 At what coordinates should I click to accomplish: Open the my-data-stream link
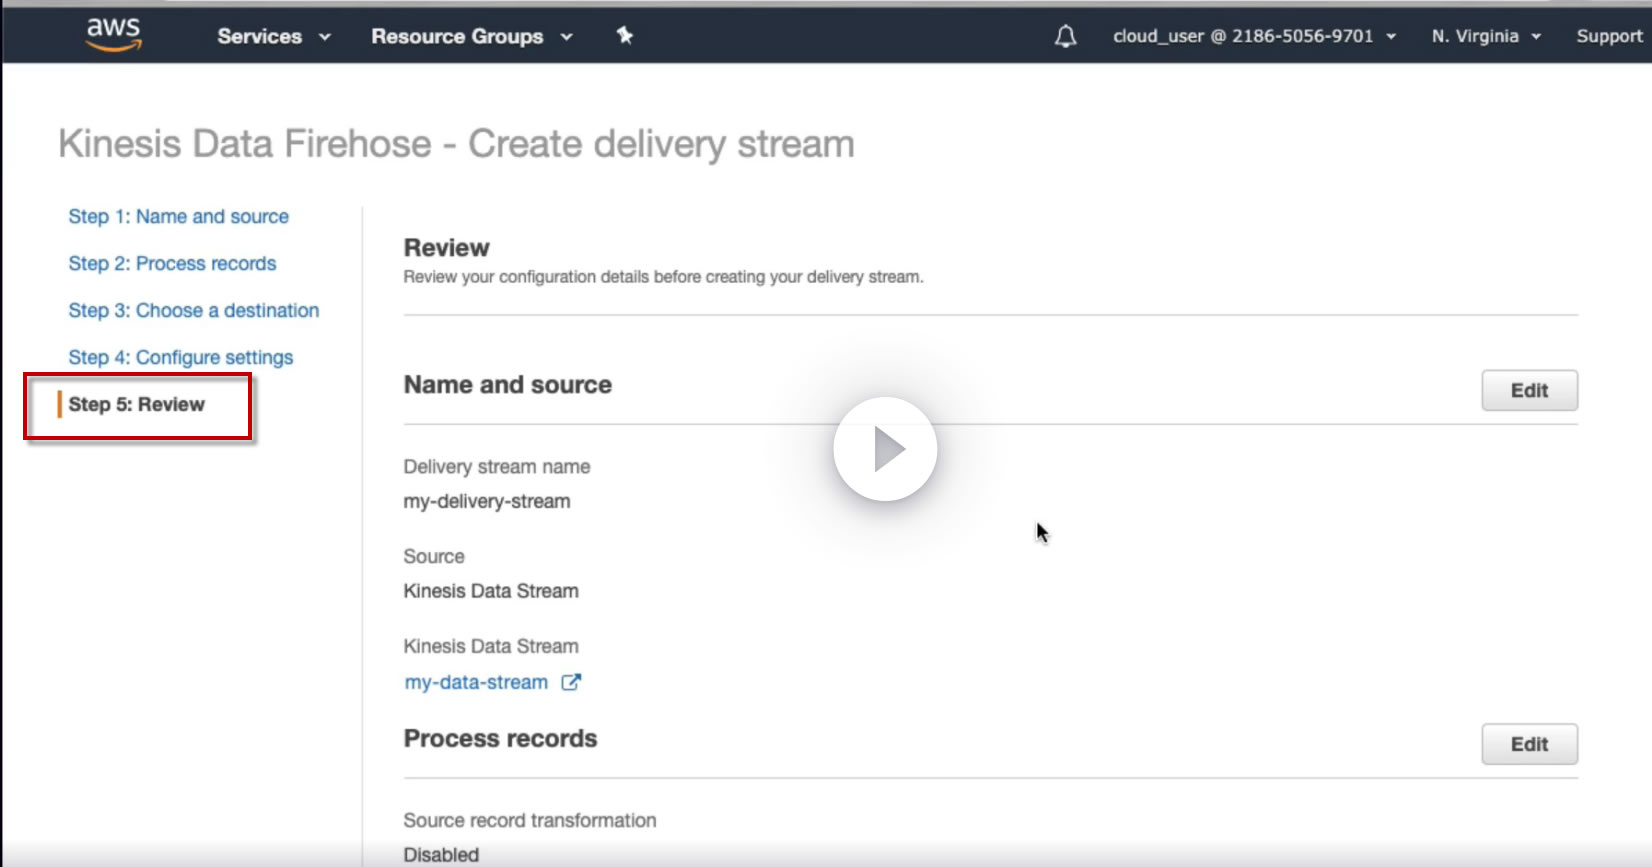coord(476,682)
